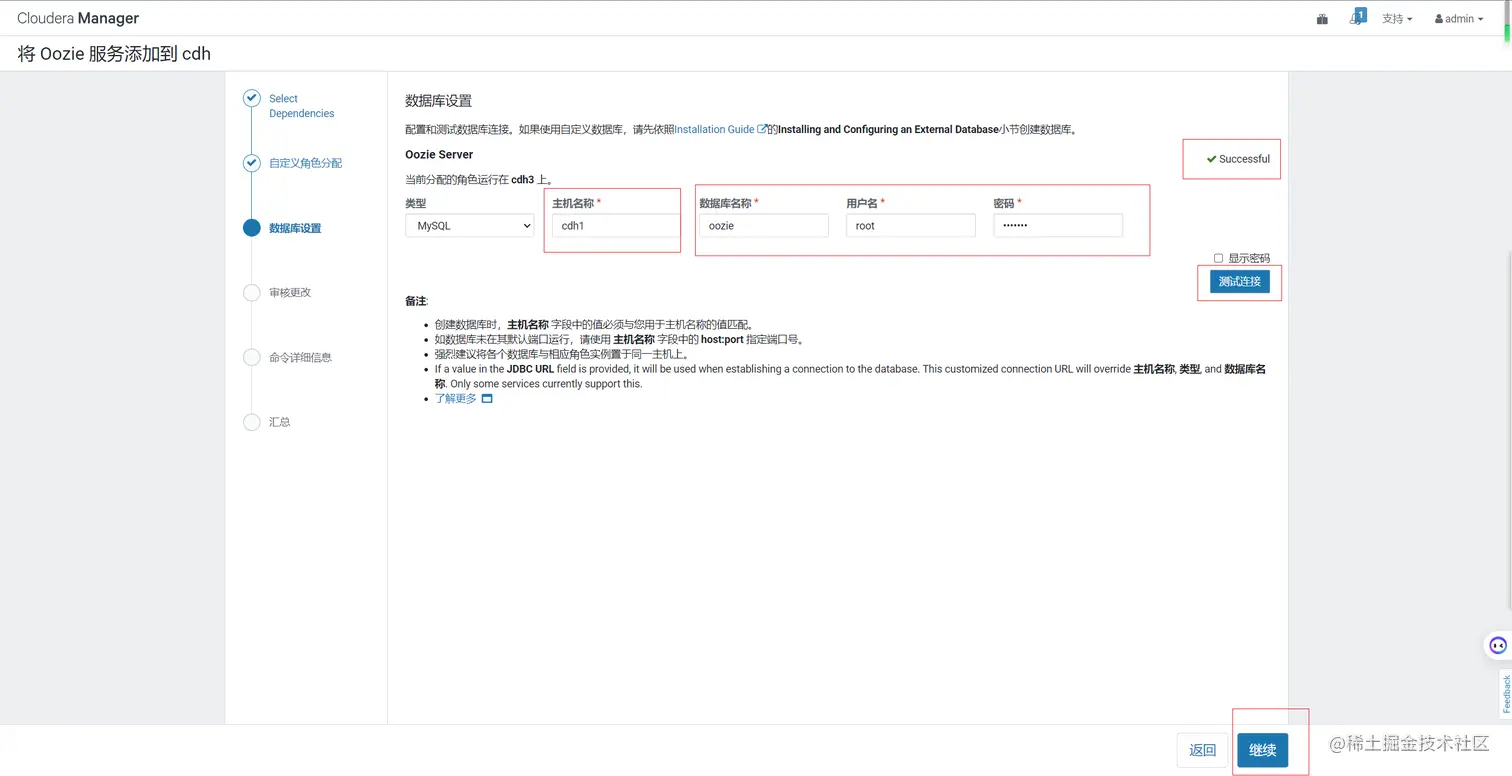Click the 数据库设置 page heading
The width and height of the screenshot is (1512, 776).
pyautogui.click(x=438, y=101)
